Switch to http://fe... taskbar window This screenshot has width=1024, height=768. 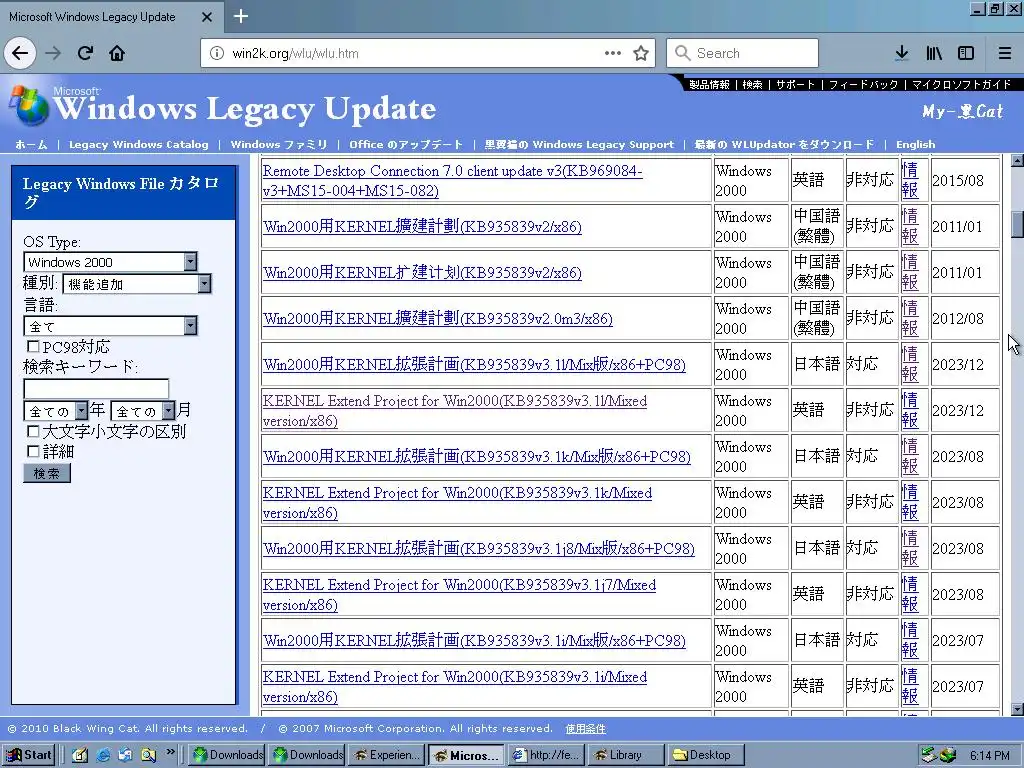(546, 755)
